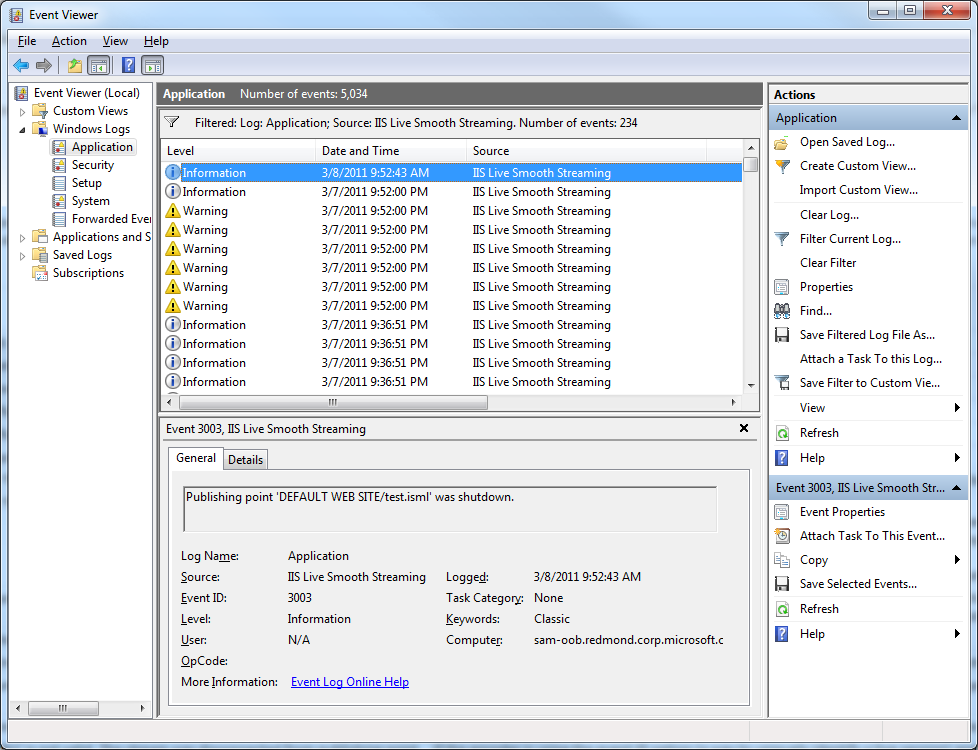Viewport: 978px width, 750px height.
Task: Close the event preview pane with X
Action: [743, 428]
